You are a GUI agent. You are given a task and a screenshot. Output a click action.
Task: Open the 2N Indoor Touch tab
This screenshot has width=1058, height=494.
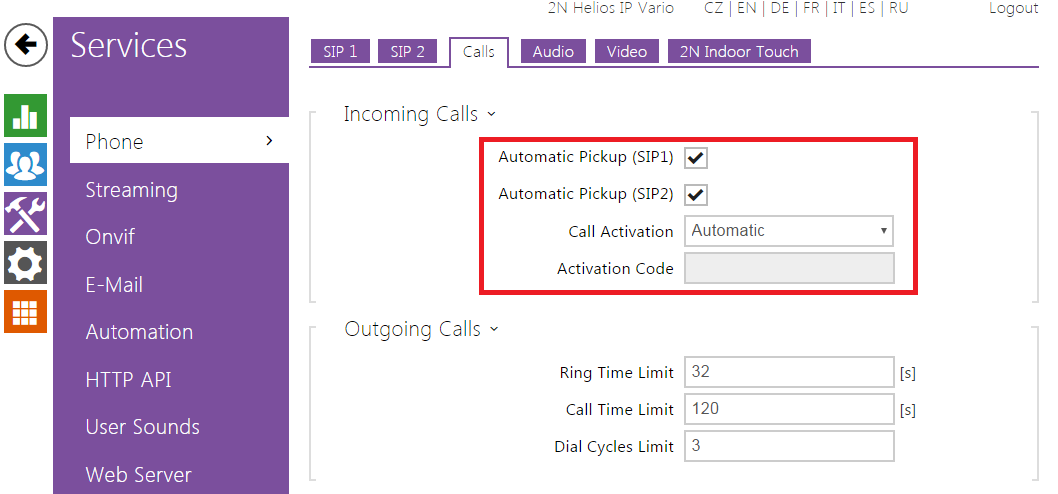coord(739,52)
